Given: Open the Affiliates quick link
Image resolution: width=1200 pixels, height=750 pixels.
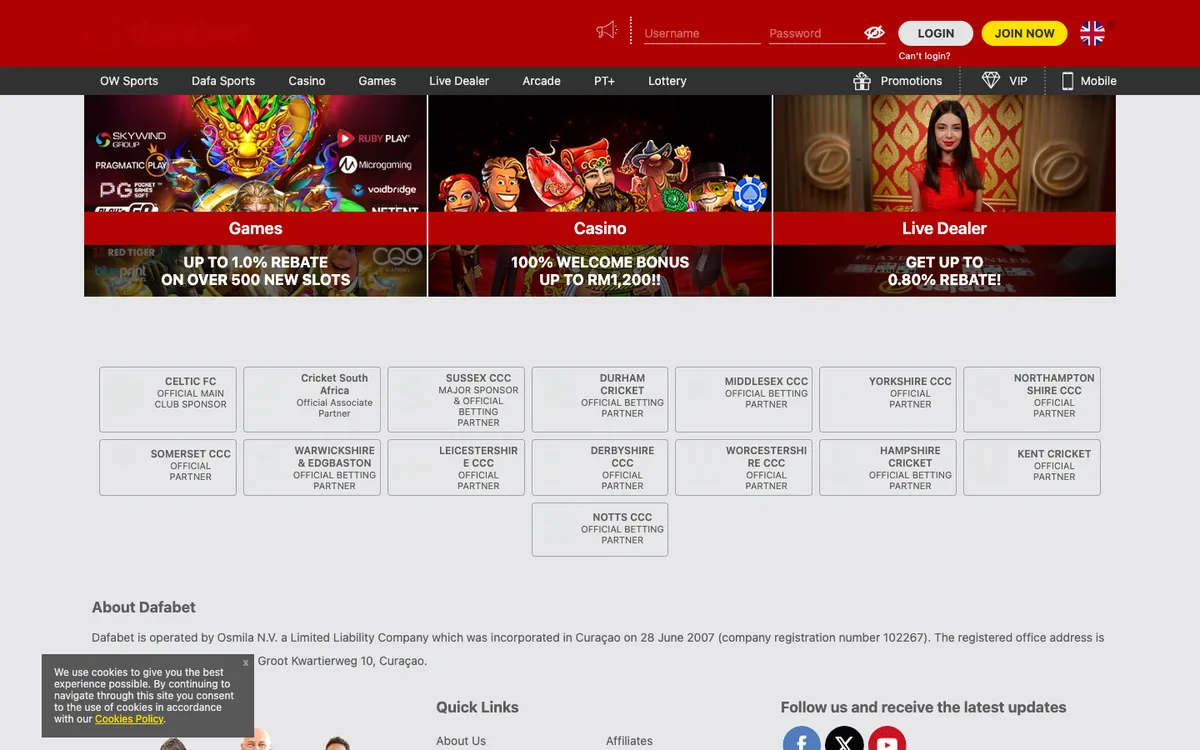Looking at the screenshot, I should (x=629, y=741).
